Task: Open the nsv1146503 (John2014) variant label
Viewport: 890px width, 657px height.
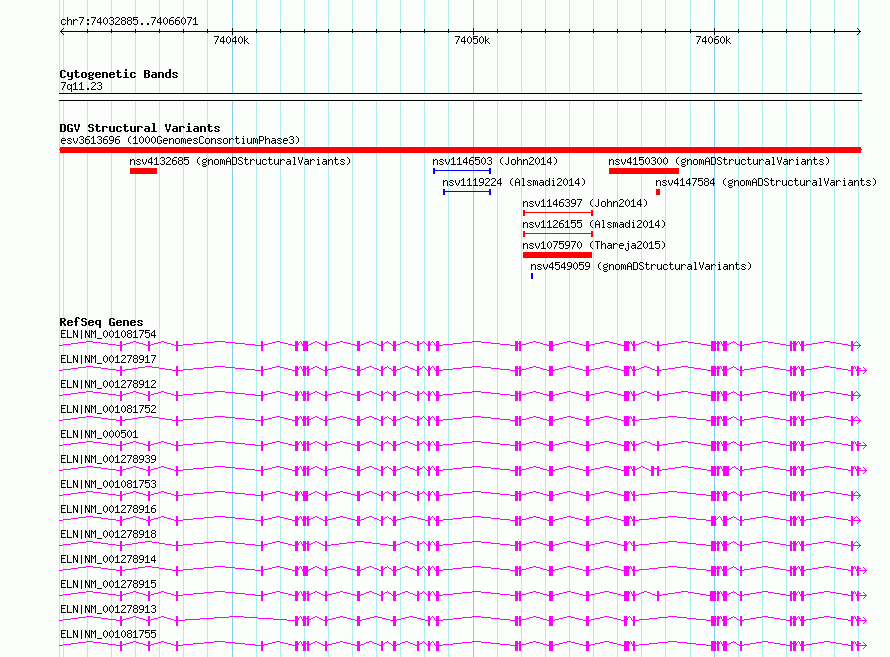Action: [x=495, y=161]
